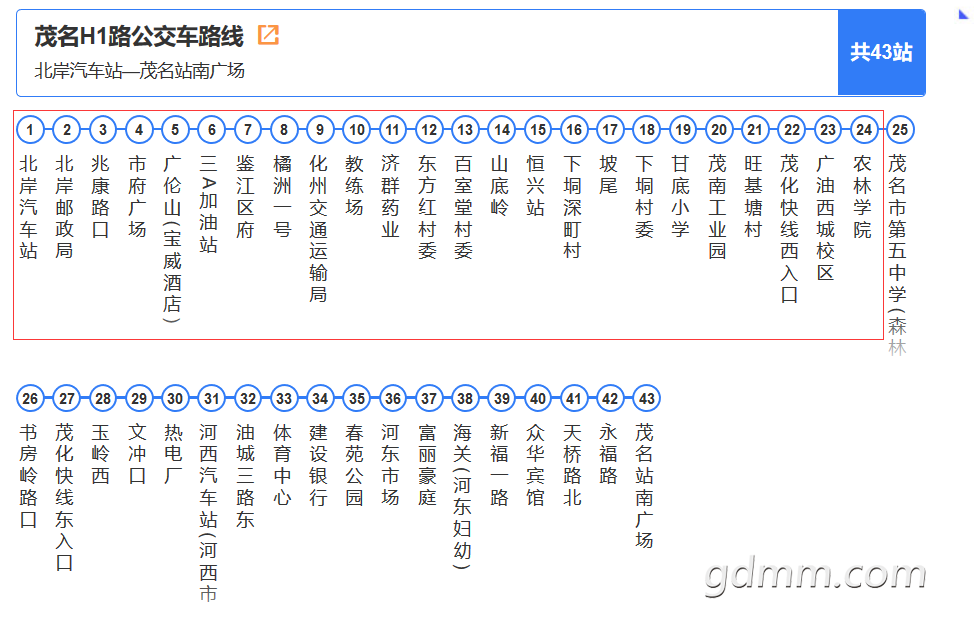Select stop circle number 2

pyautogui.click(x=66, y=130)
